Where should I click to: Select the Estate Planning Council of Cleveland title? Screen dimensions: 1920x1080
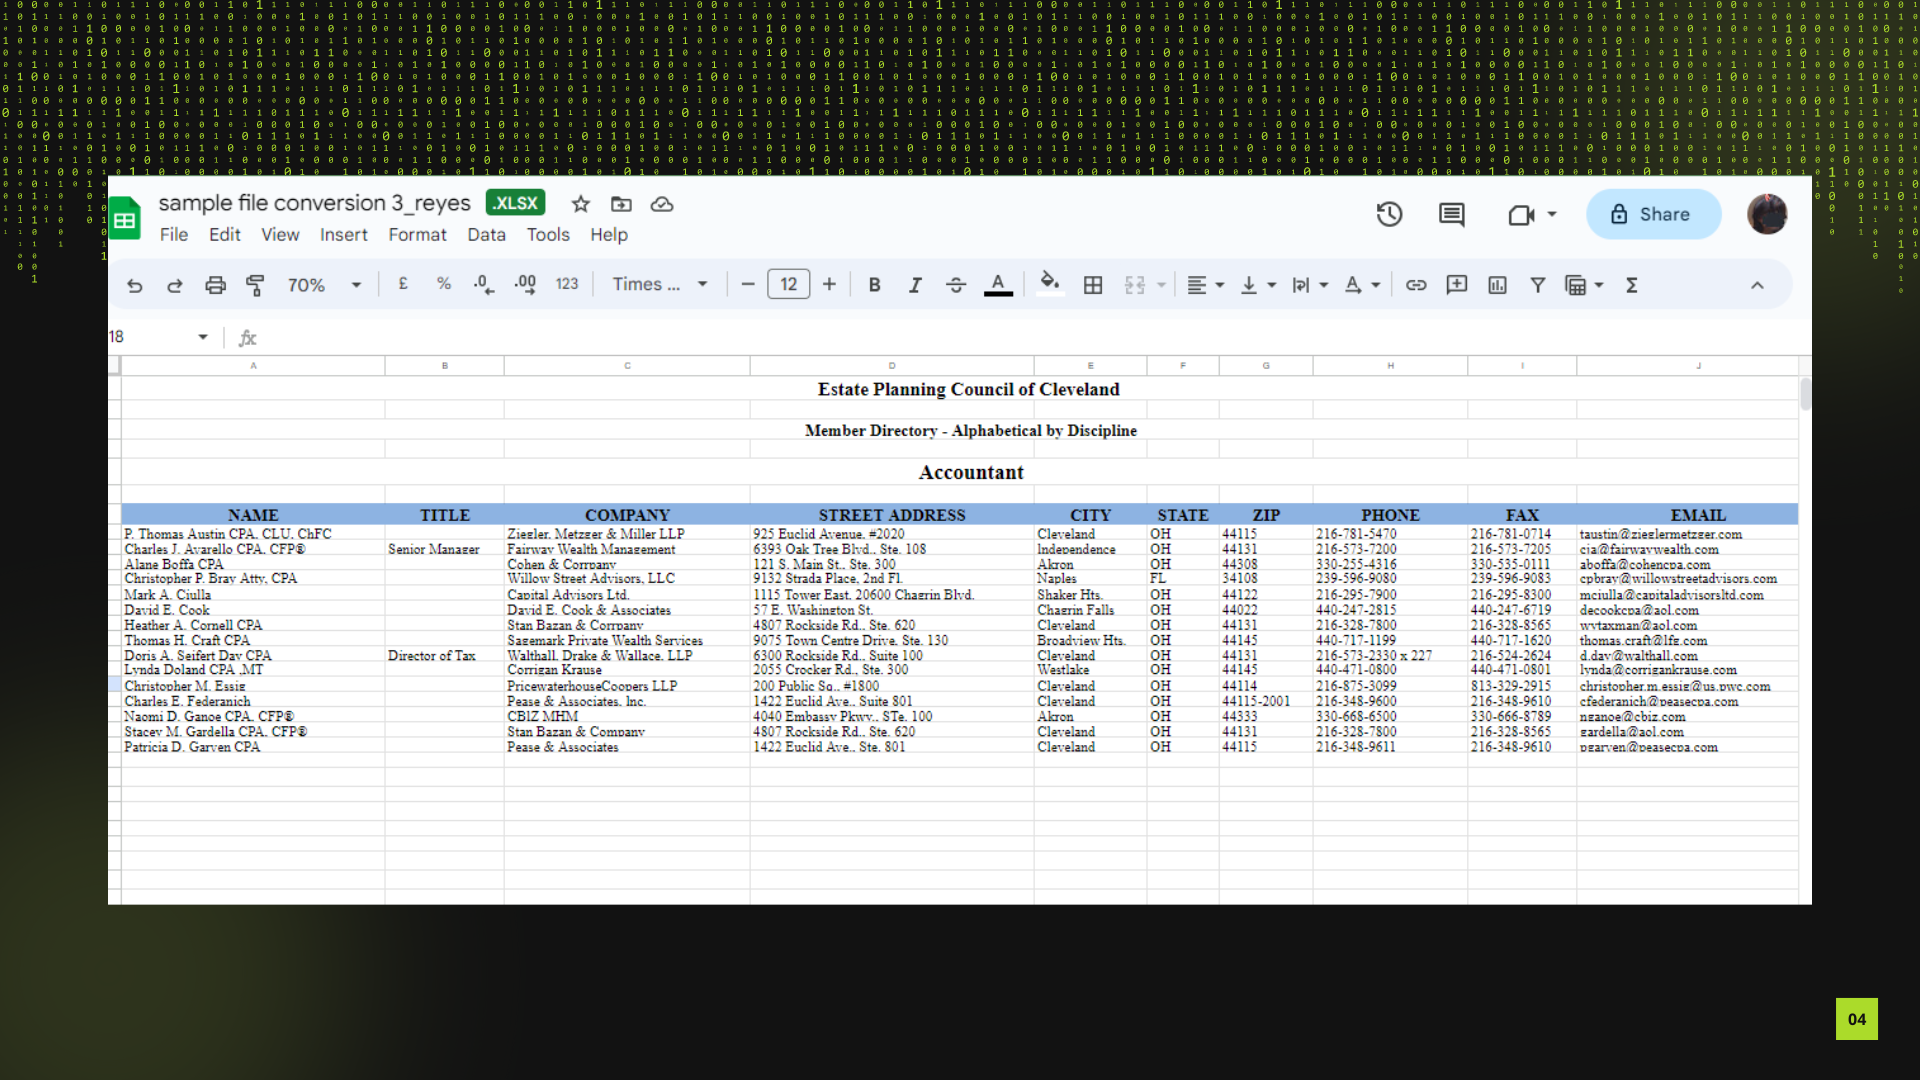[x=968, y=389]
